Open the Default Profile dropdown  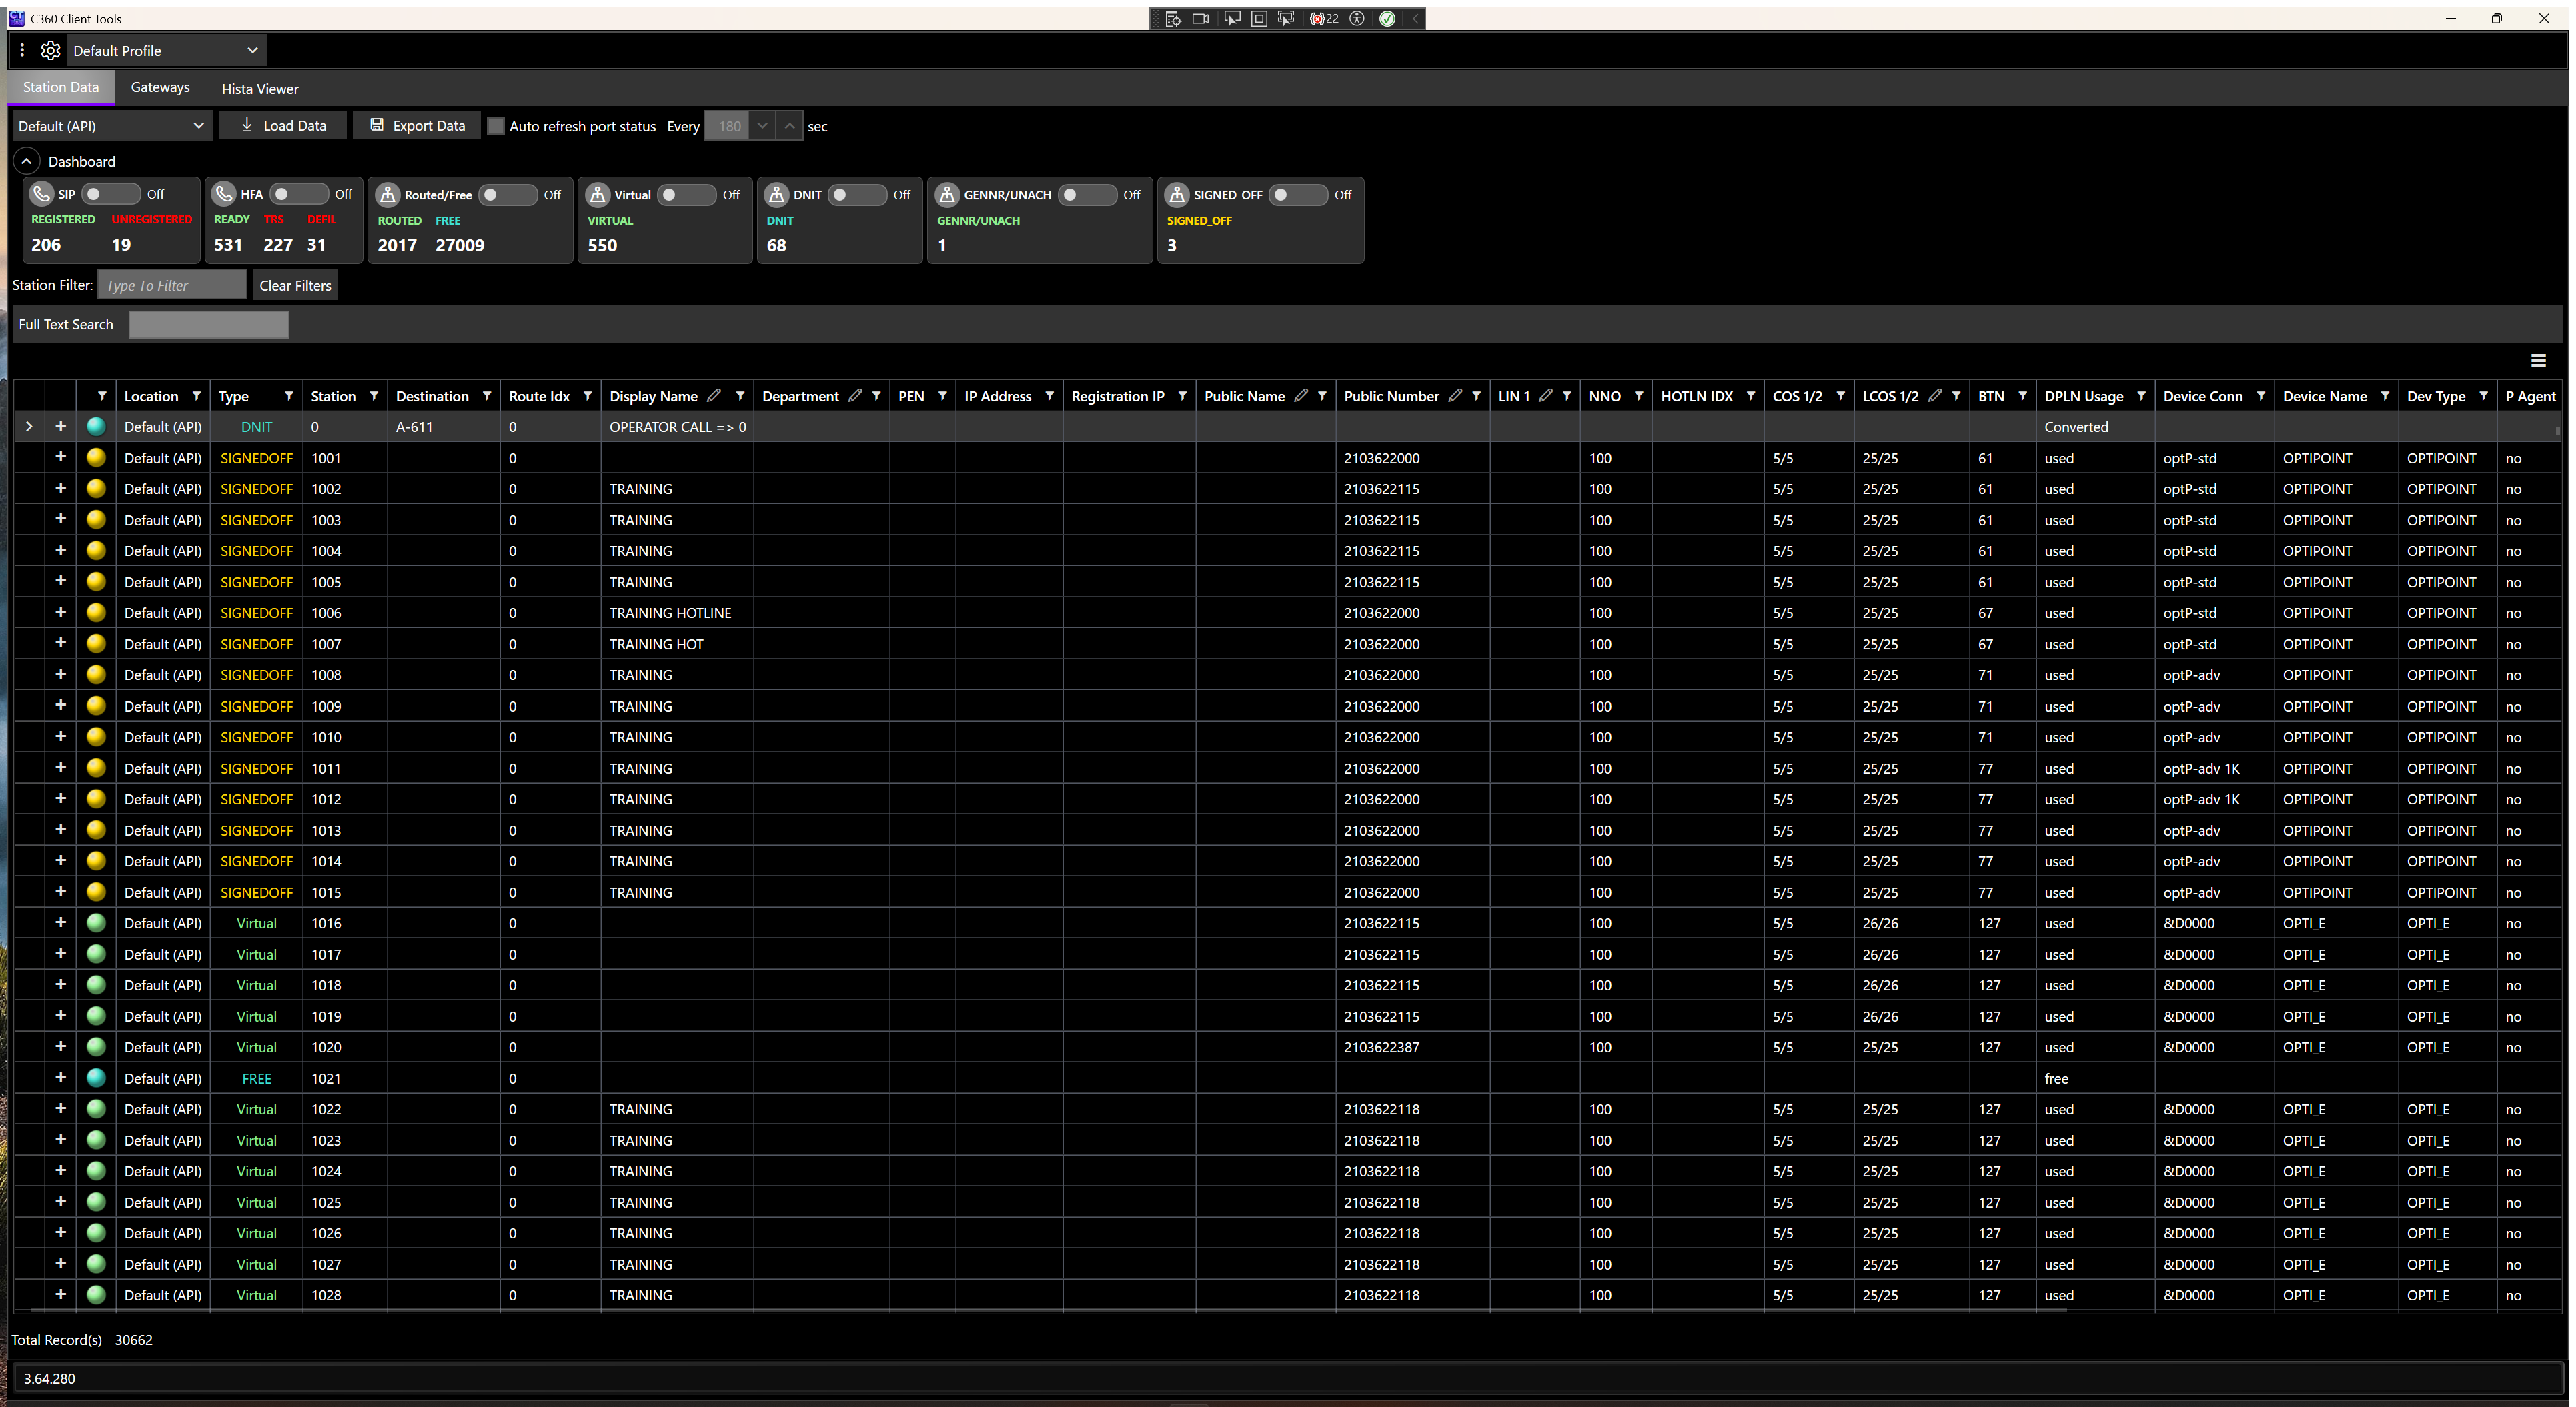[166, 50]
